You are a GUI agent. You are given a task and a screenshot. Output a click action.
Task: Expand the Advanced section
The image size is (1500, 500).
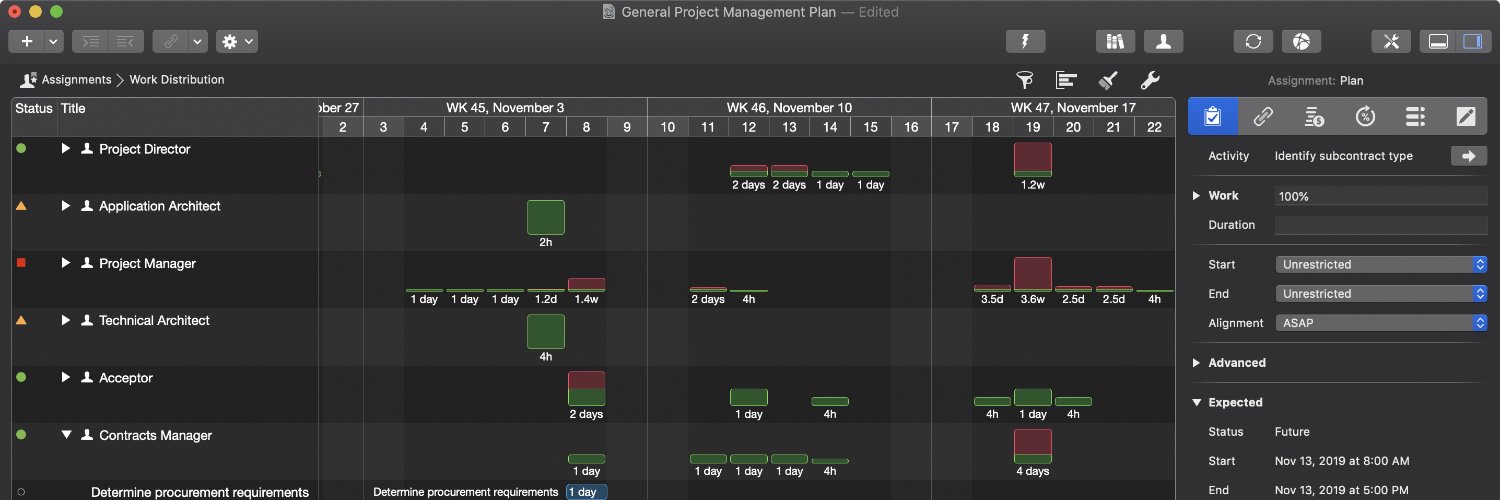coord(1196,363)
